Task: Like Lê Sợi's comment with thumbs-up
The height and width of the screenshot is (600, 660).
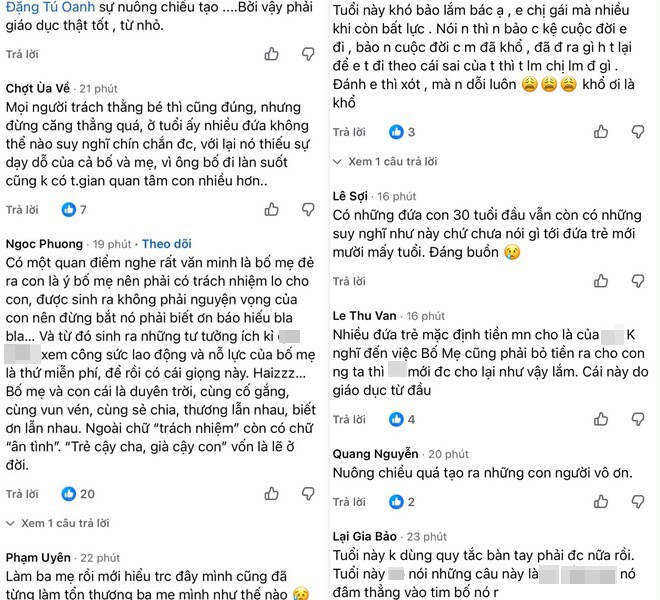Action: (601, 281)
